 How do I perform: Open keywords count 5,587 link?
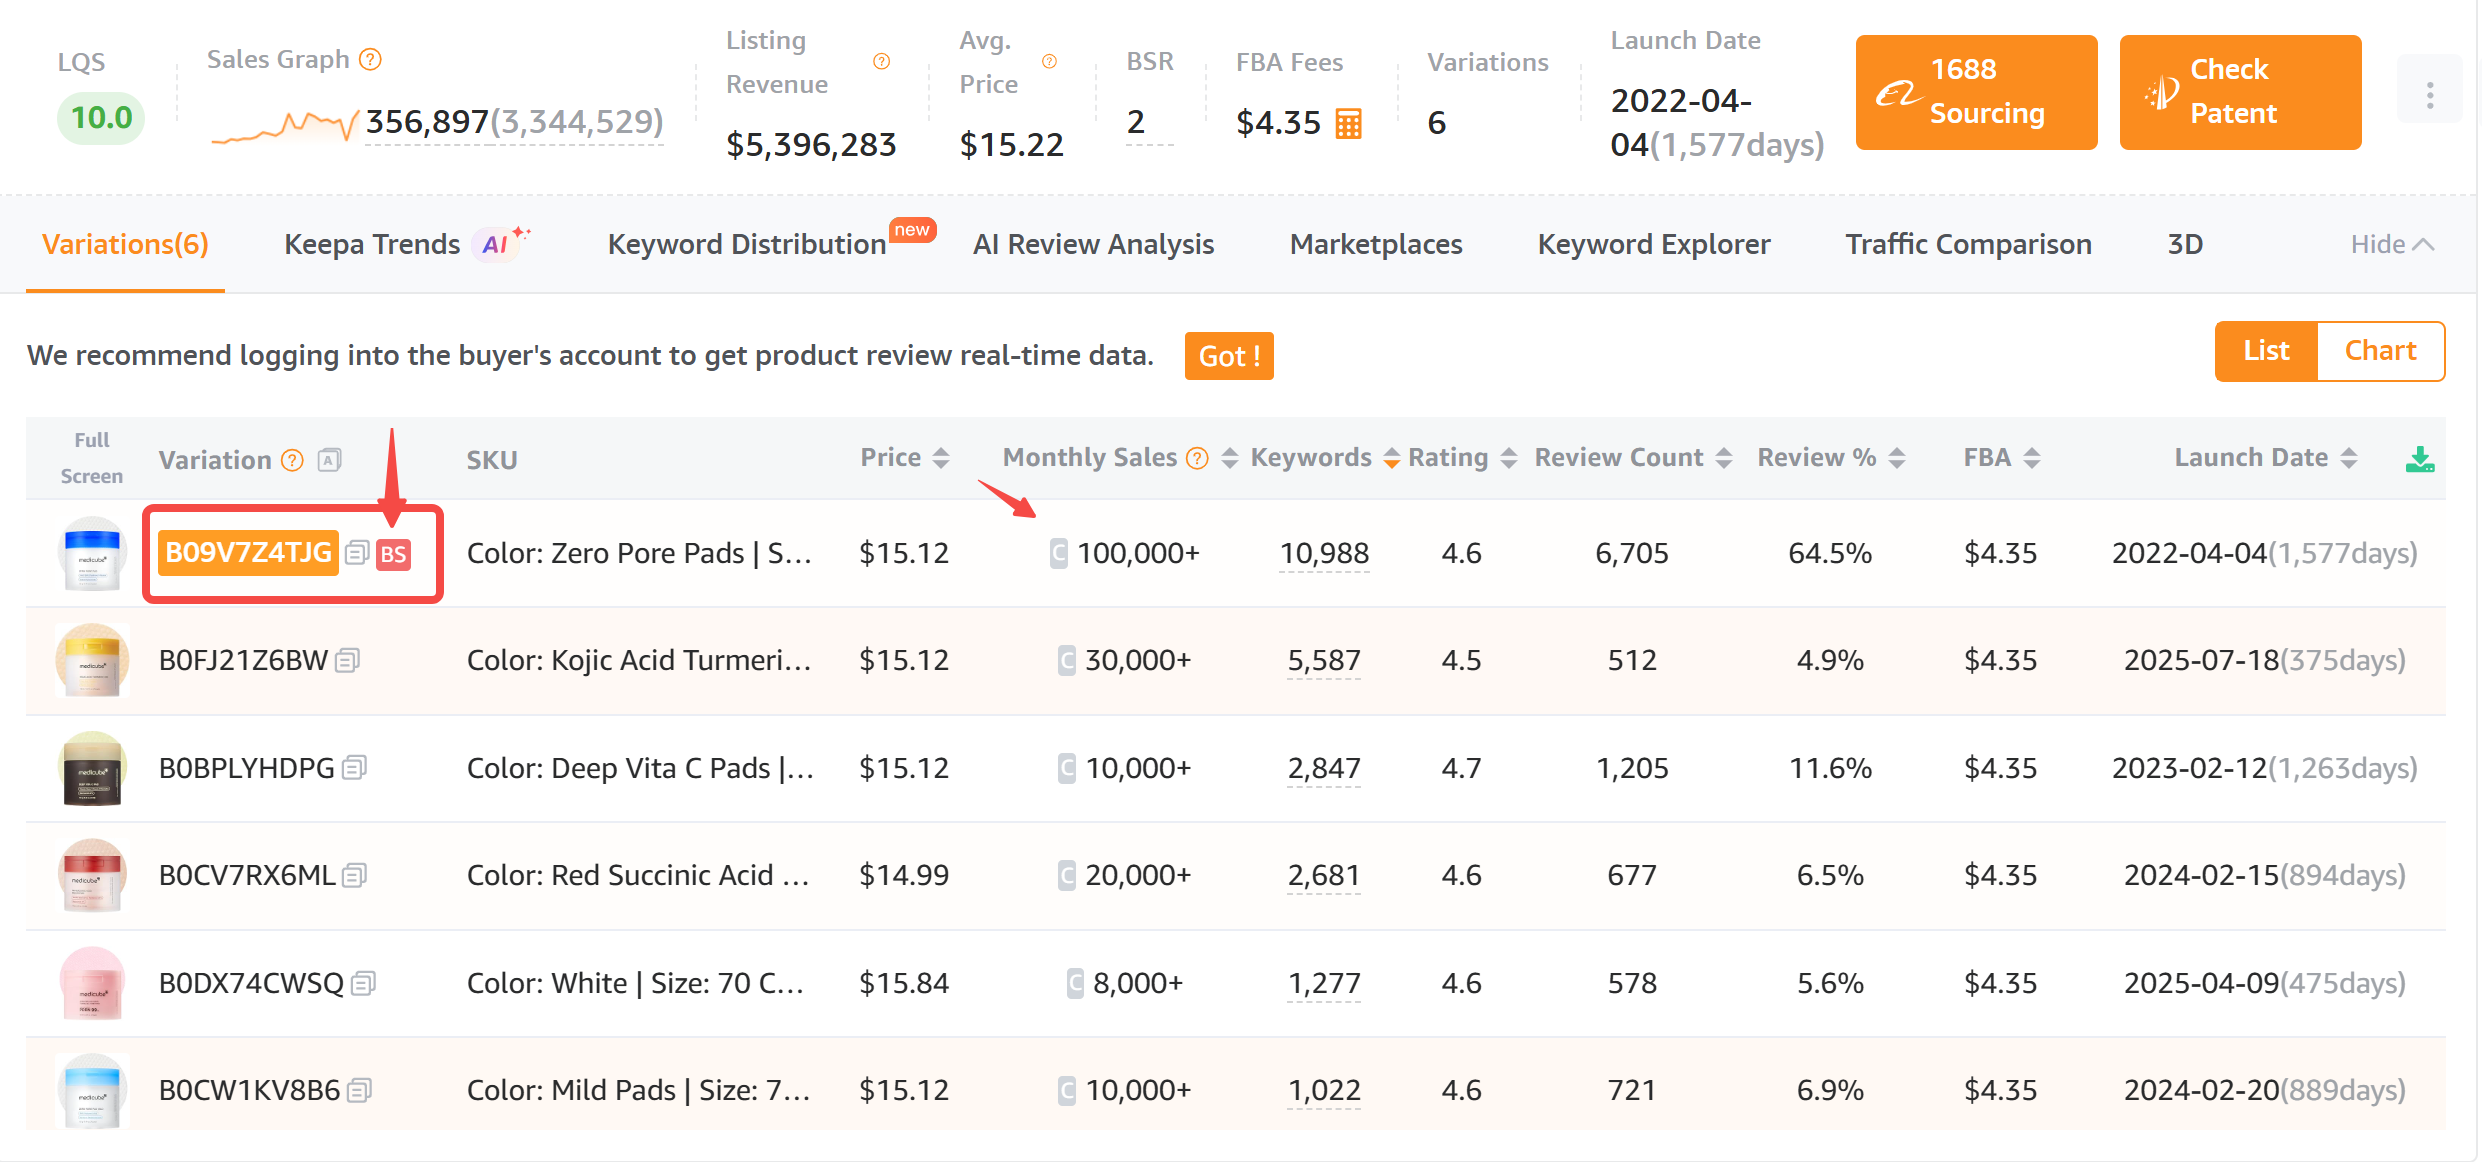tap(1324, 660)
